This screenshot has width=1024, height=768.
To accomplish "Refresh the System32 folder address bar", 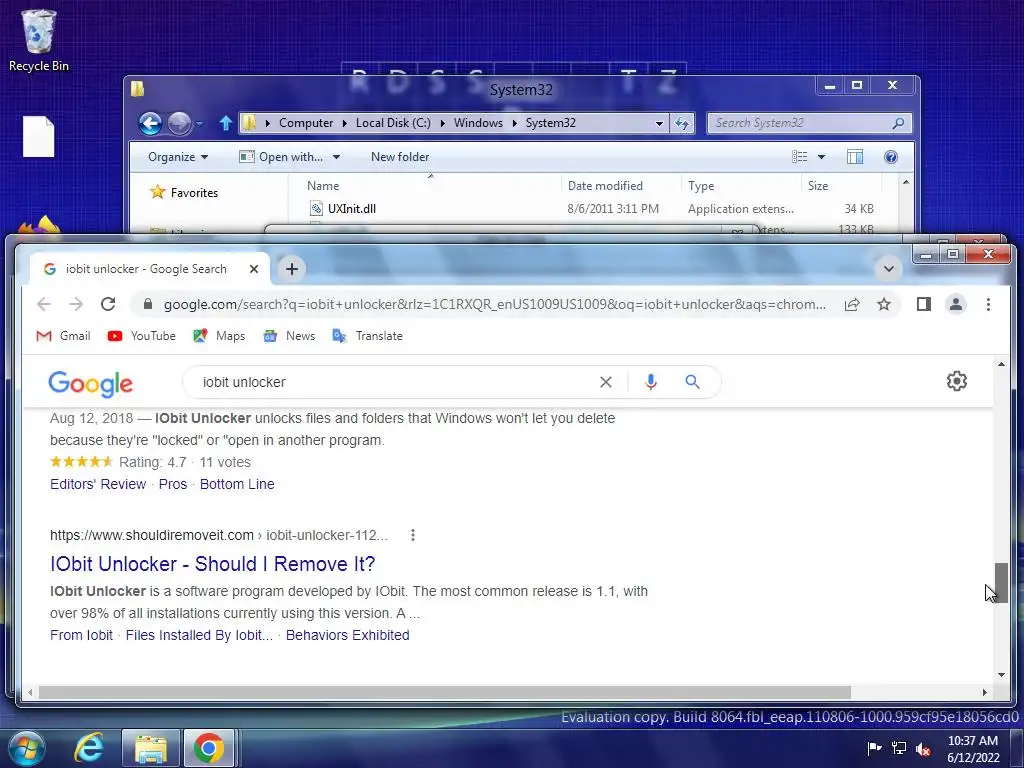I will click(x=682, y=123).
